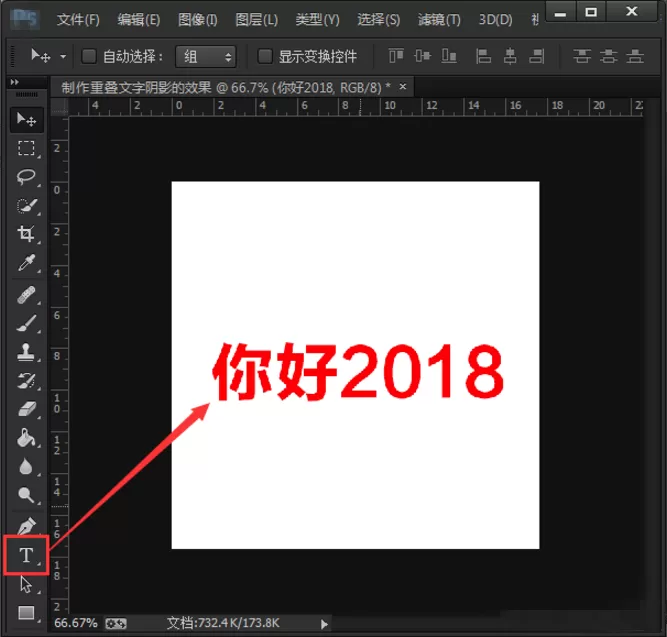
Task: Open the status bar info arrow menu
Action: pos(324,624)
